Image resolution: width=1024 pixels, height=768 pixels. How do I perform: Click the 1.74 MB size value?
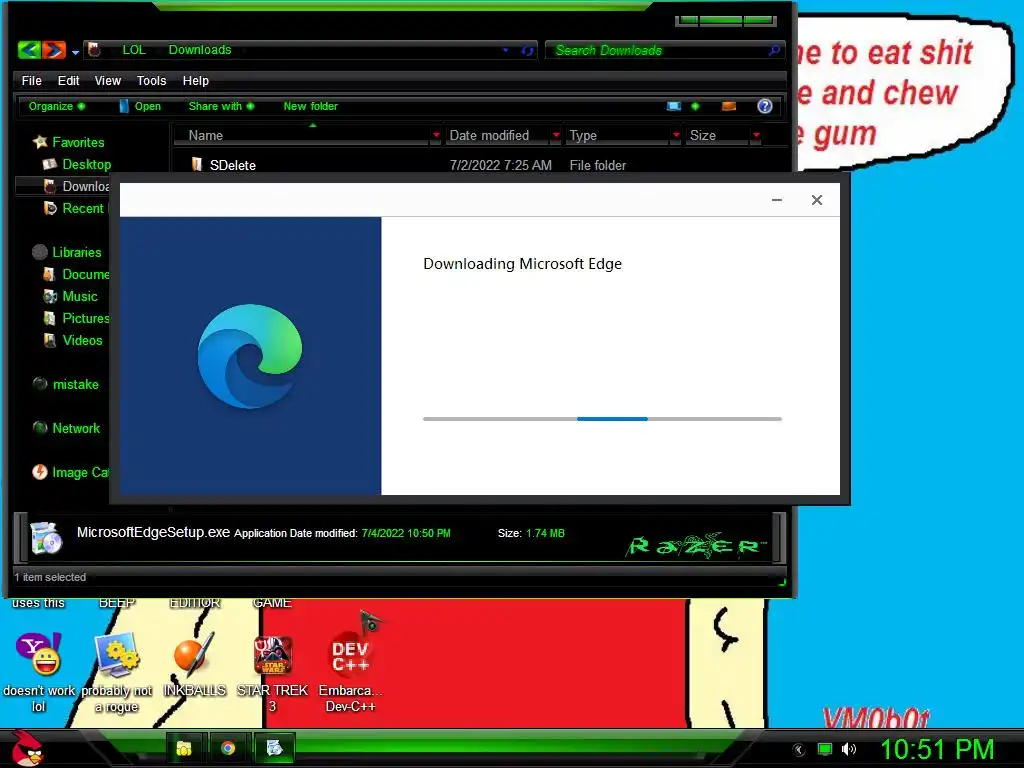[545, 533]
